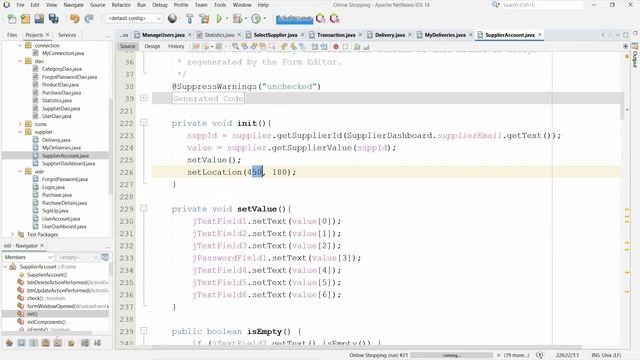Expand the icons package folder
Image resolution: width=640 pixels, height=360 pixels.
[20, 124]
